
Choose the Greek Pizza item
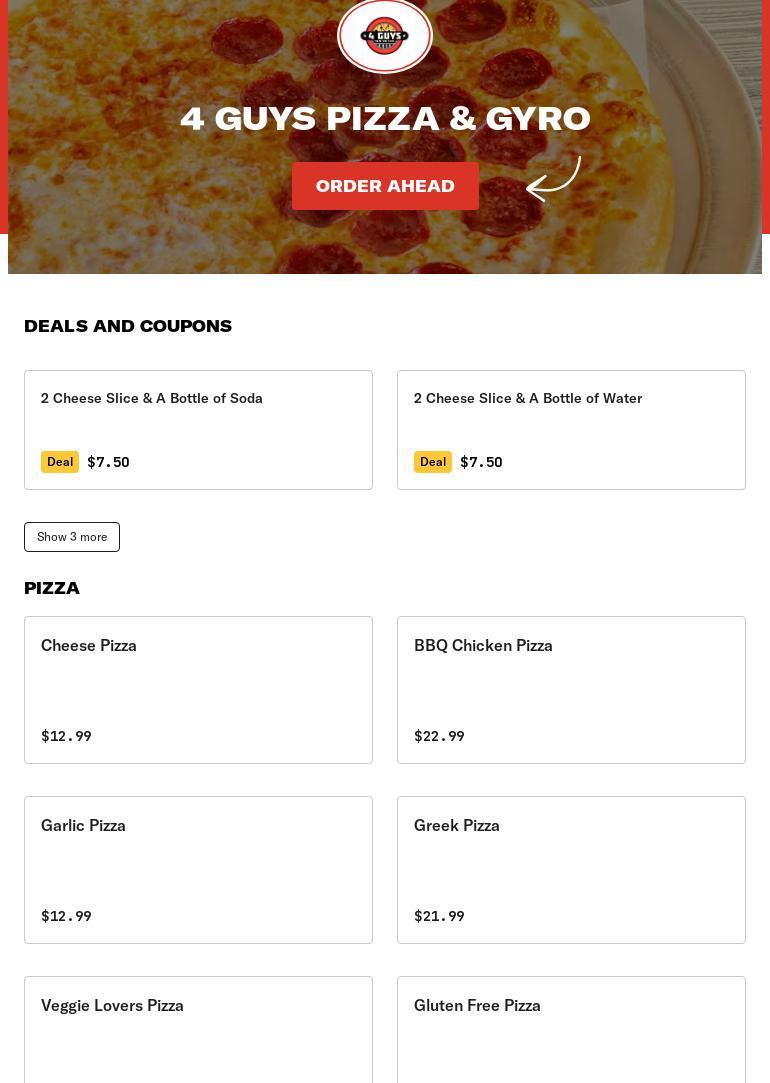point(571,870)
